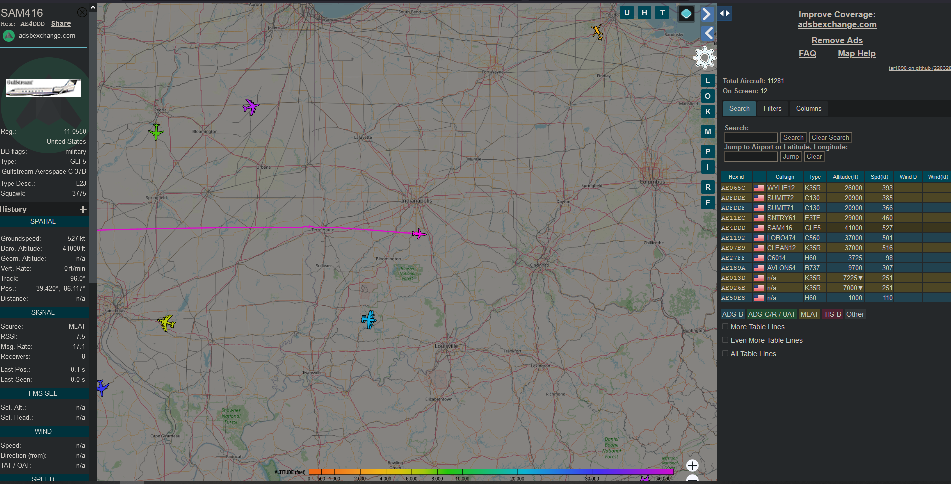
Task: Open the map layer selector diamond icon
Action: pyautogui.click(x=686, y=13)
